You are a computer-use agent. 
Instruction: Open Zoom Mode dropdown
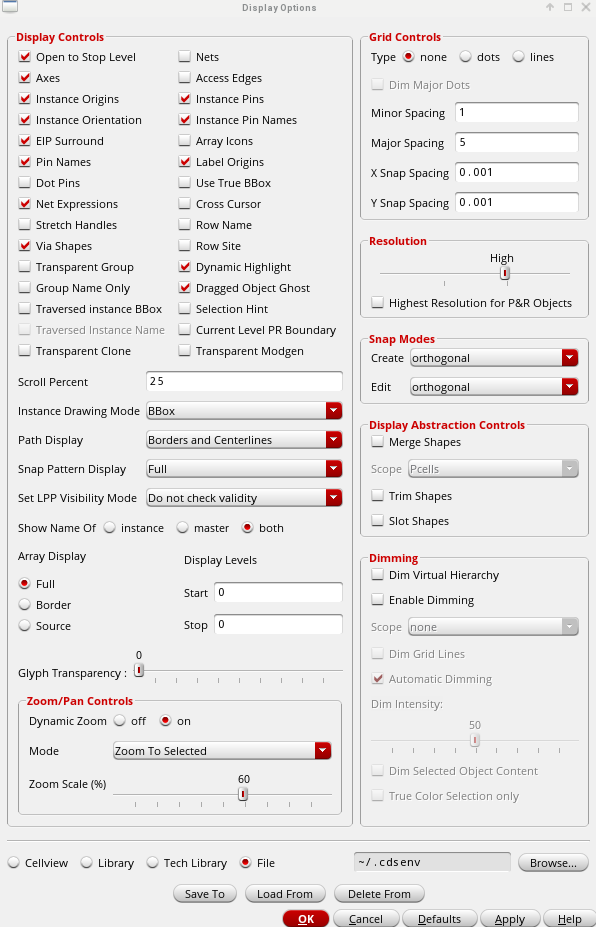(x=222, y=751)
